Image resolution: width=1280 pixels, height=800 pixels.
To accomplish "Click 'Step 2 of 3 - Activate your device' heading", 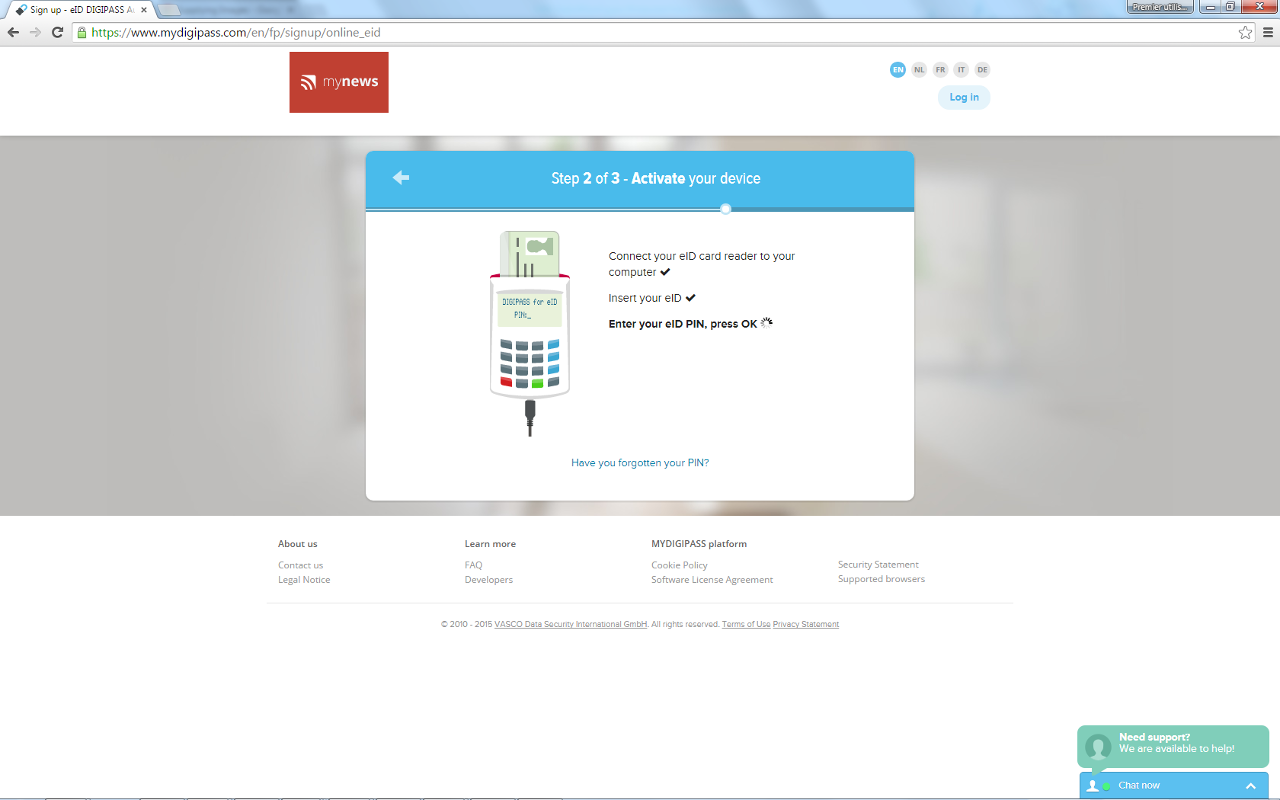I will pyautogui.click(x=656, y=178).
